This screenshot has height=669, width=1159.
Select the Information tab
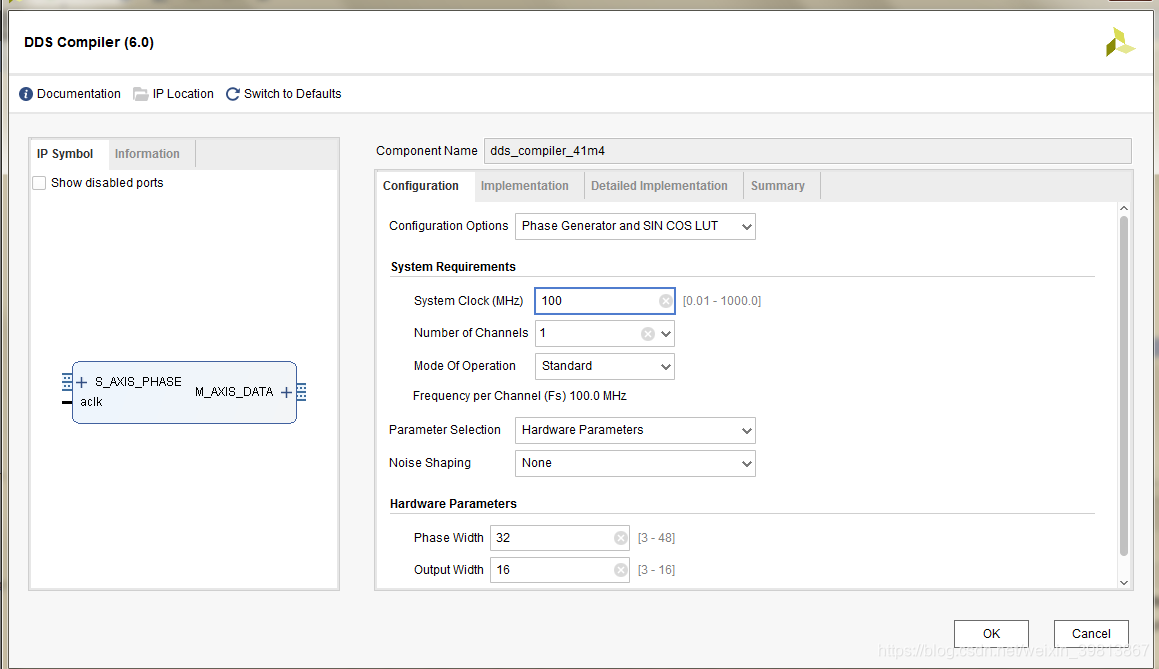(147, 154)
